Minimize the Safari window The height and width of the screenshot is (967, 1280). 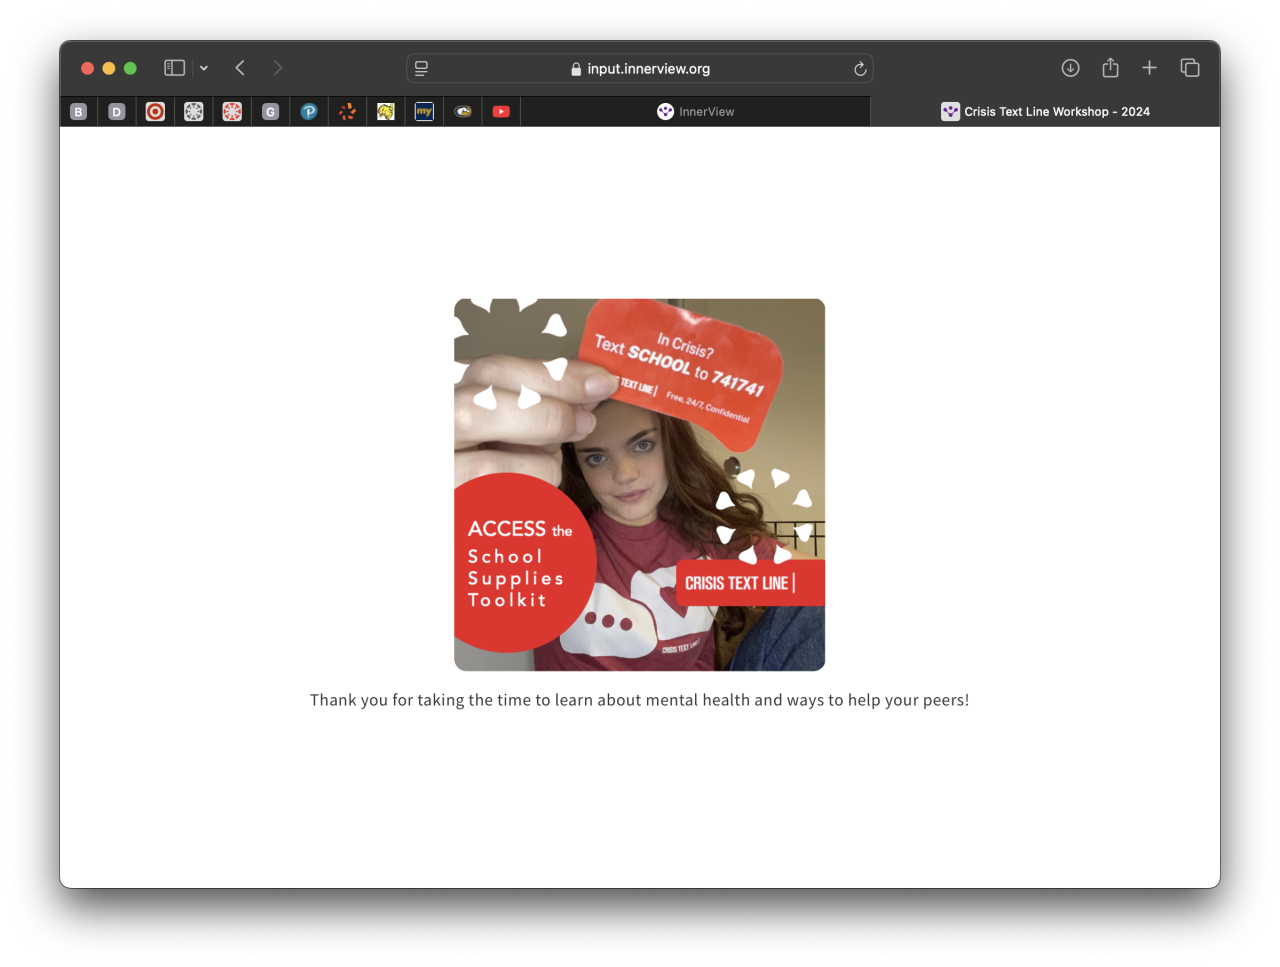tap(109, 68)
